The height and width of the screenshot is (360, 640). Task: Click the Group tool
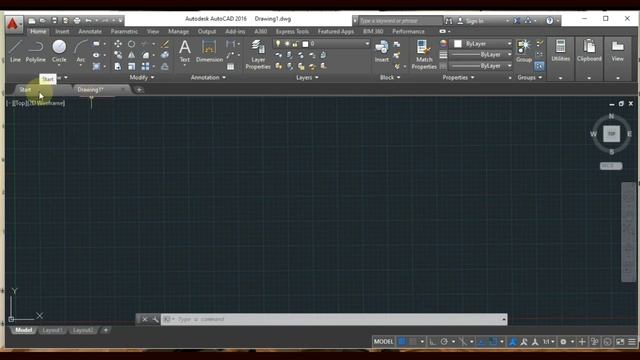click(524, 51)
